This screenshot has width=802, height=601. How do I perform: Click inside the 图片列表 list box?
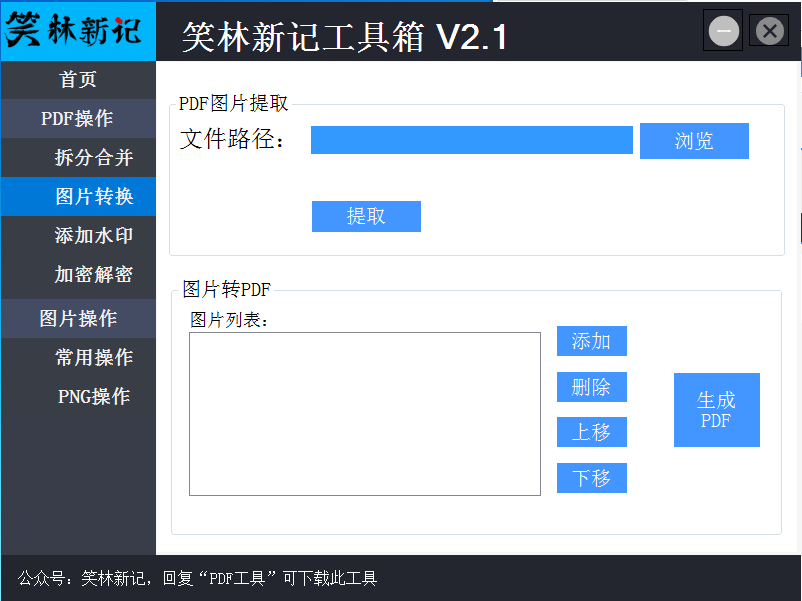click(365, 414)
